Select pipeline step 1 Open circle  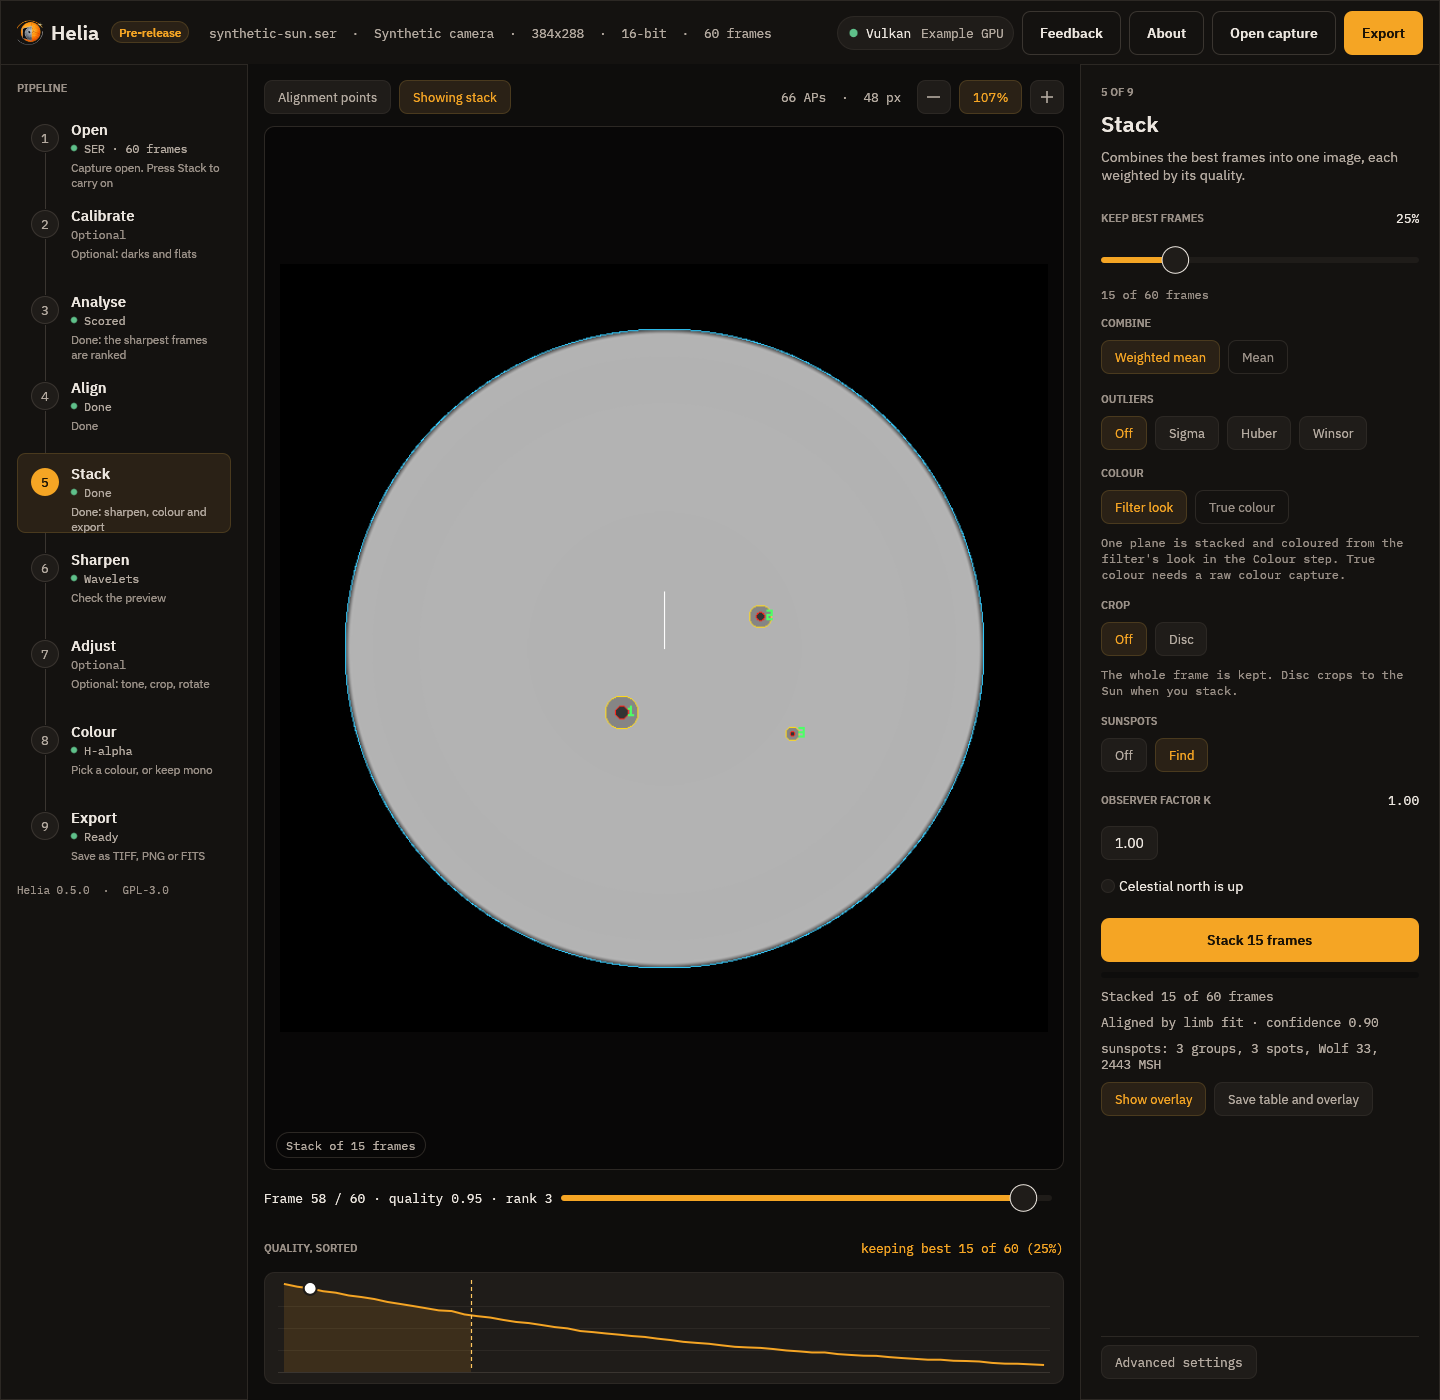click(44, 138)
